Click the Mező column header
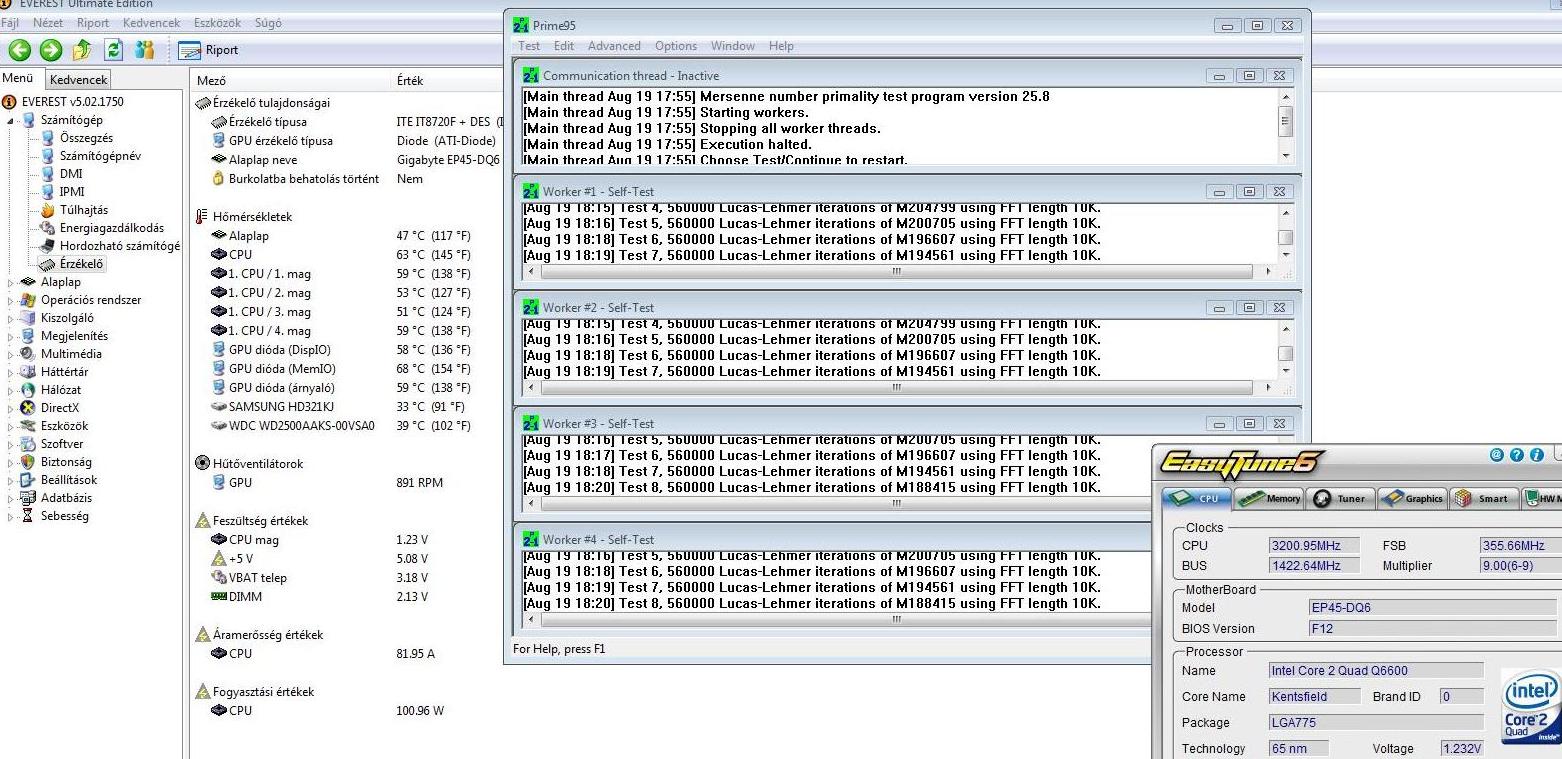 point(290,81)
